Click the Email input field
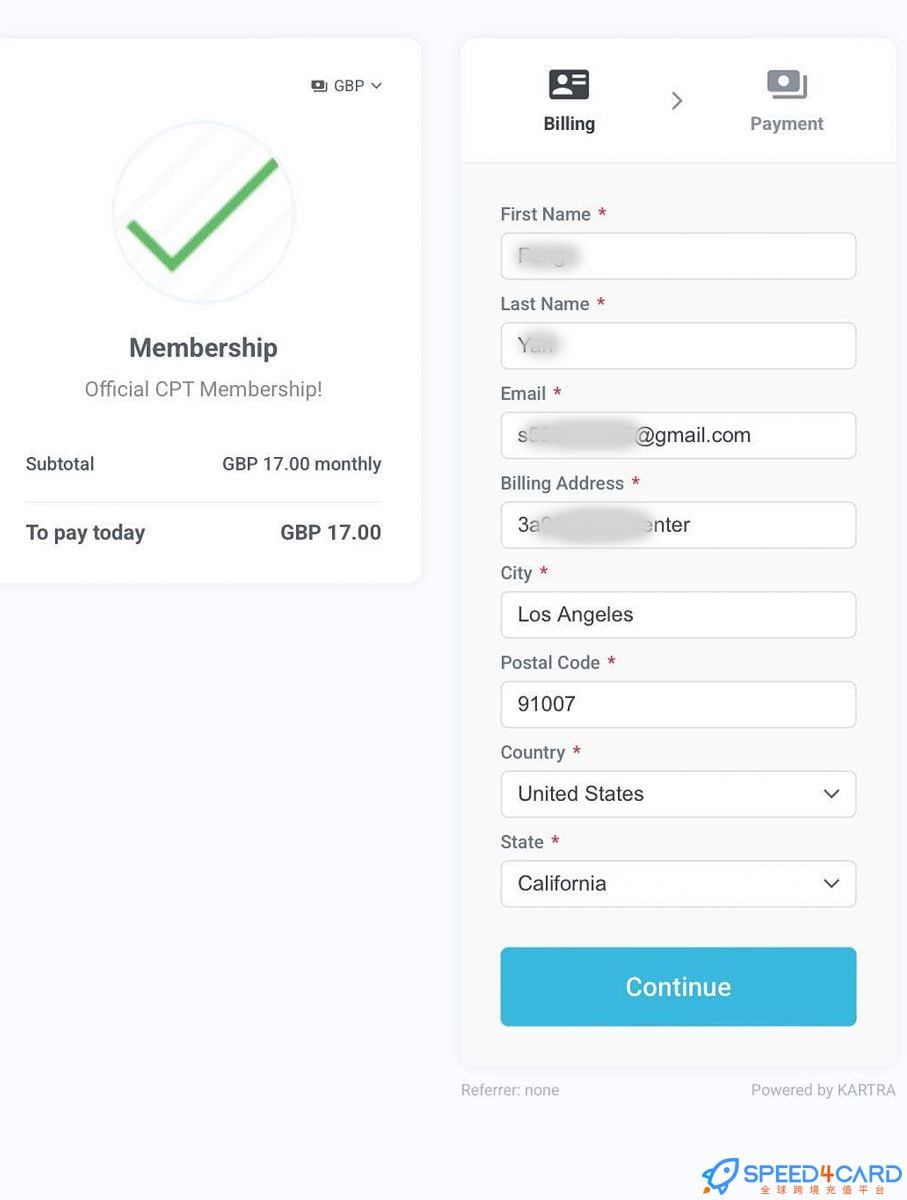907x1200 pixels. 678,436
